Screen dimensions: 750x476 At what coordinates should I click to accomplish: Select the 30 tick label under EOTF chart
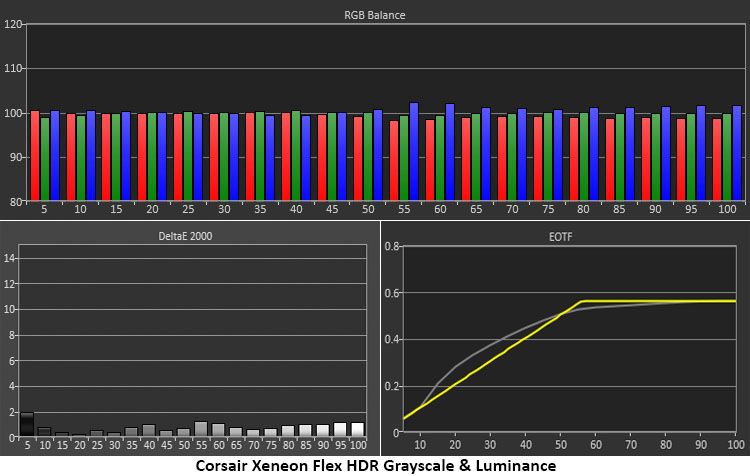tap(490, 444)
